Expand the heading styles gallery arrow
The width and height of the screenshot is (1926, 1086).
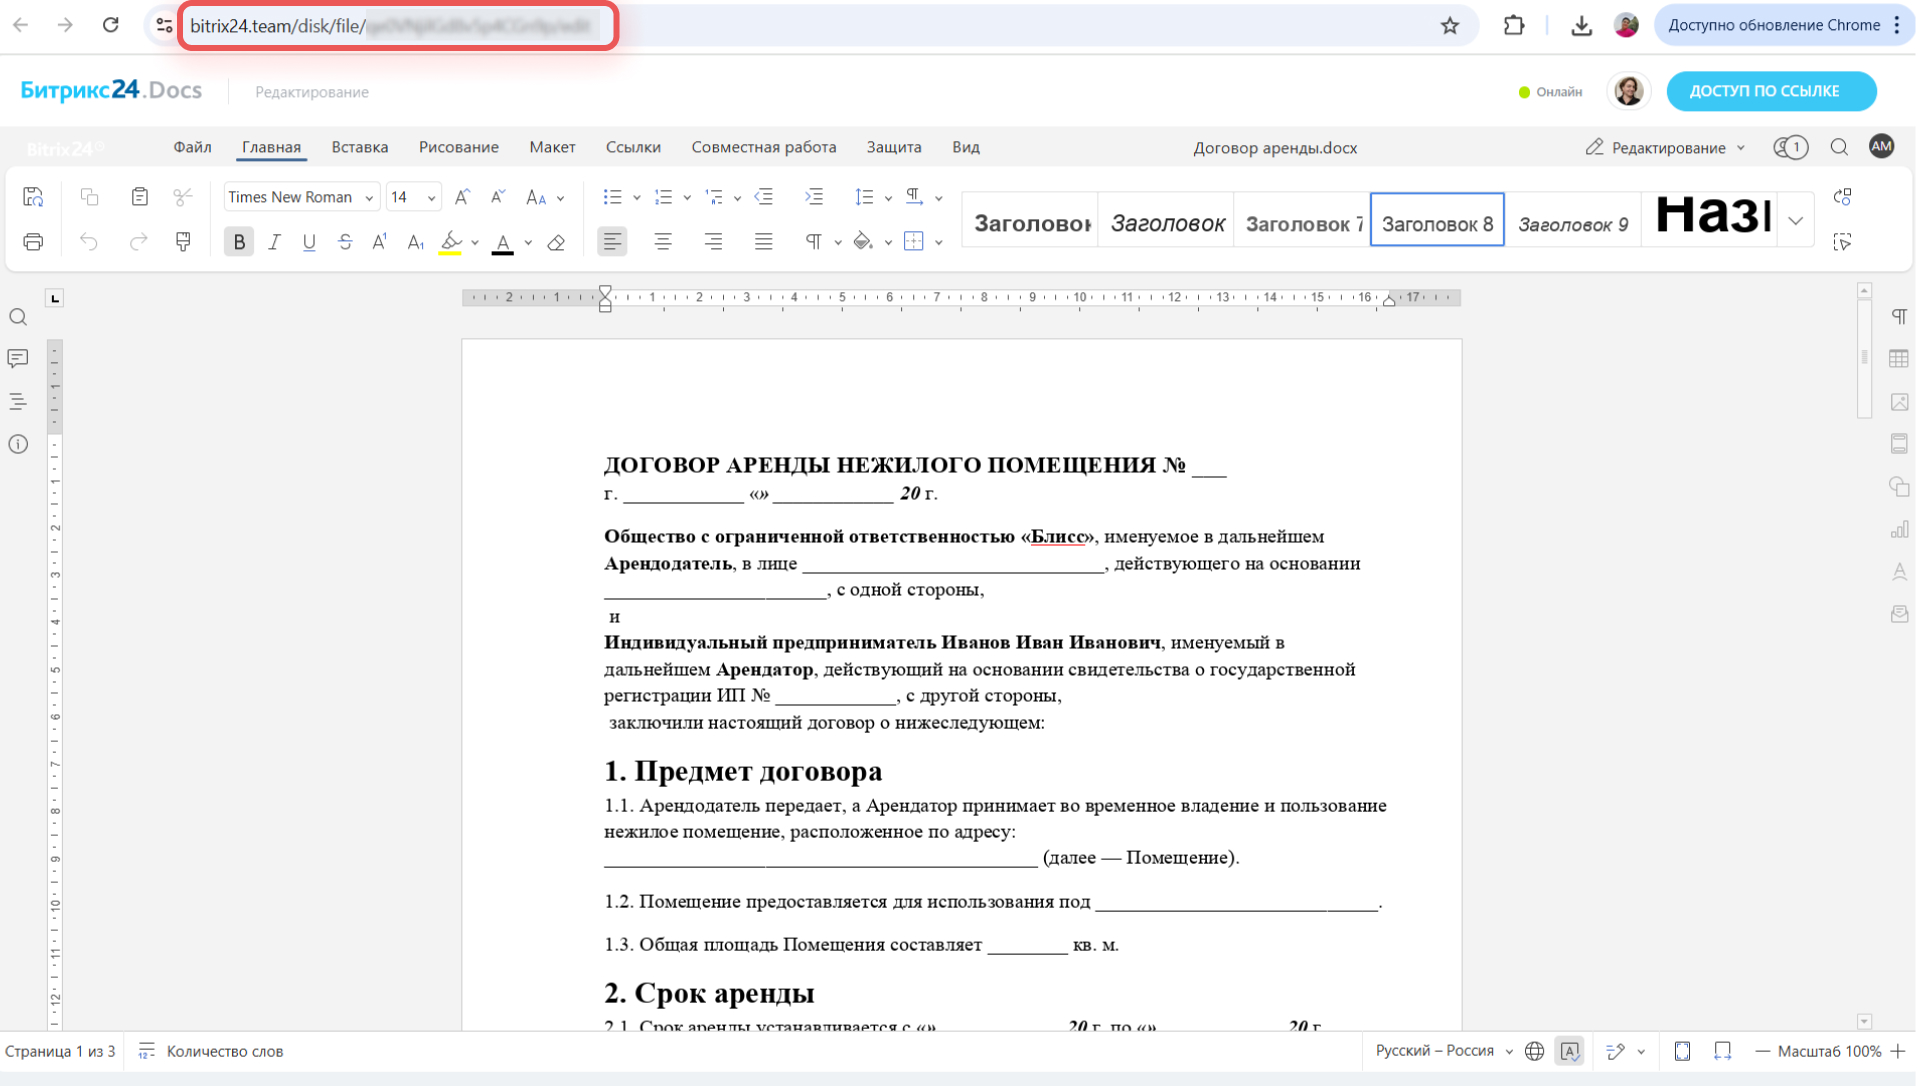(1796, 220)
